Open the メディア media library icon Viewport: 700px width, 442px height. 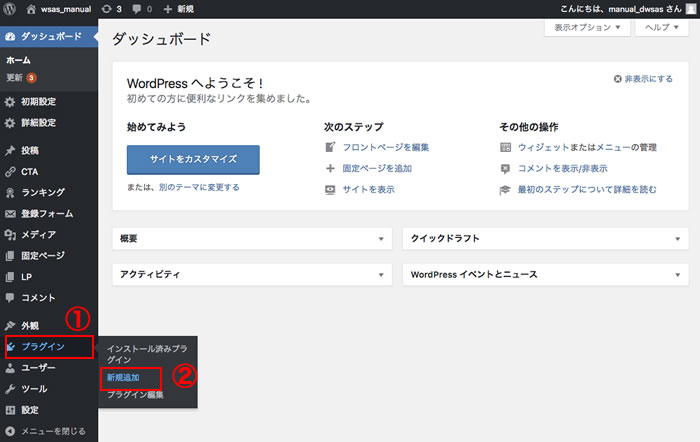tap(10, 235)
